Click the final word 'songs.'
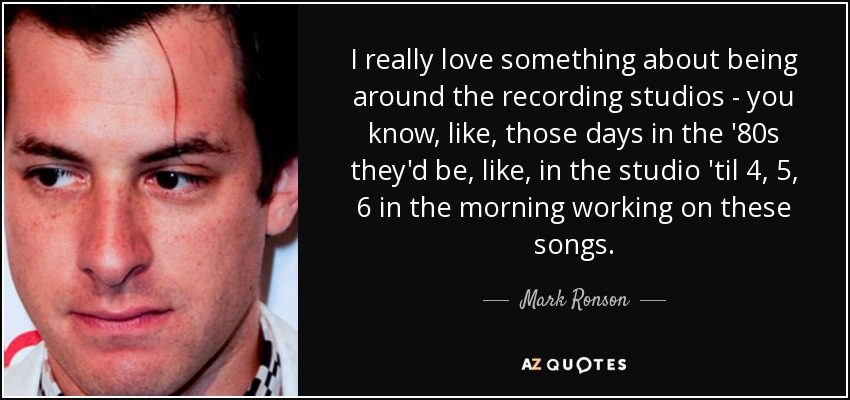 pyautogui.click(x=574, y=245)
